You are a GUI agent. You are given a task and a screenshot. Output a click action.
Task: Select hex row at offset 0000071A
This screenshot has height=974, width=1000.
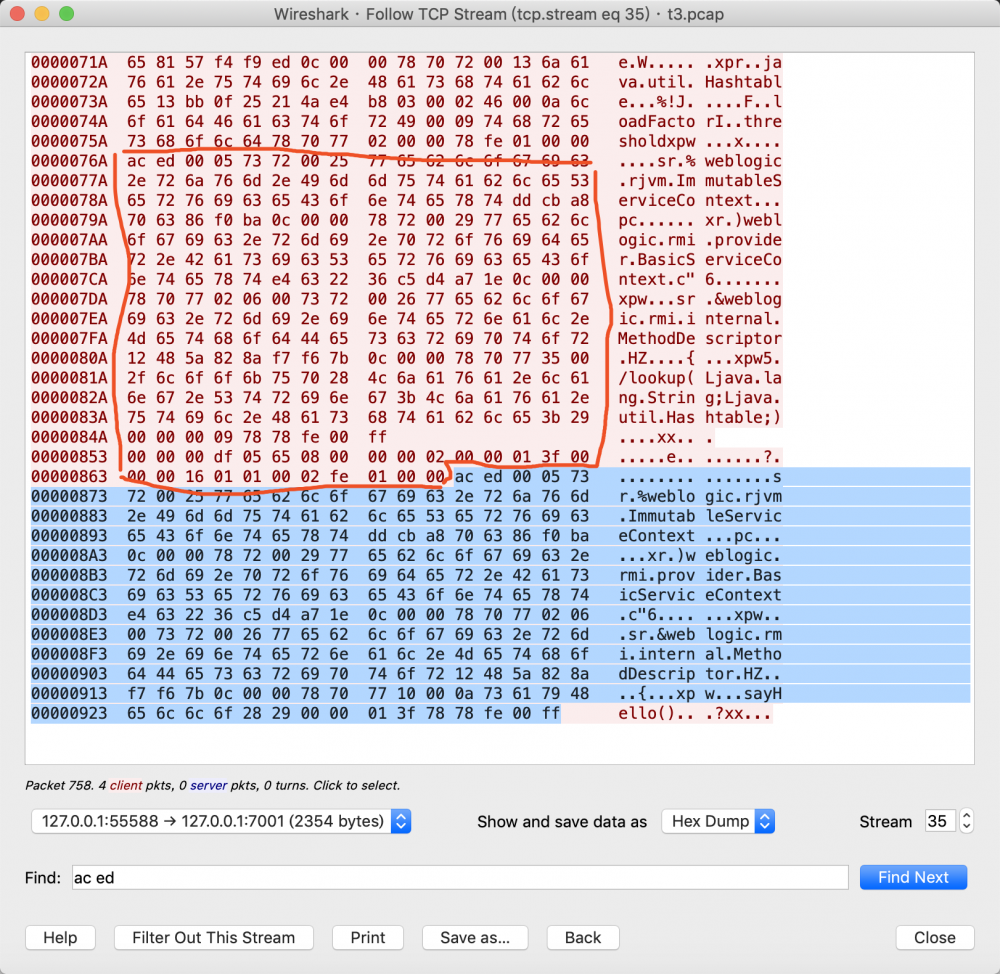(406, 63)
